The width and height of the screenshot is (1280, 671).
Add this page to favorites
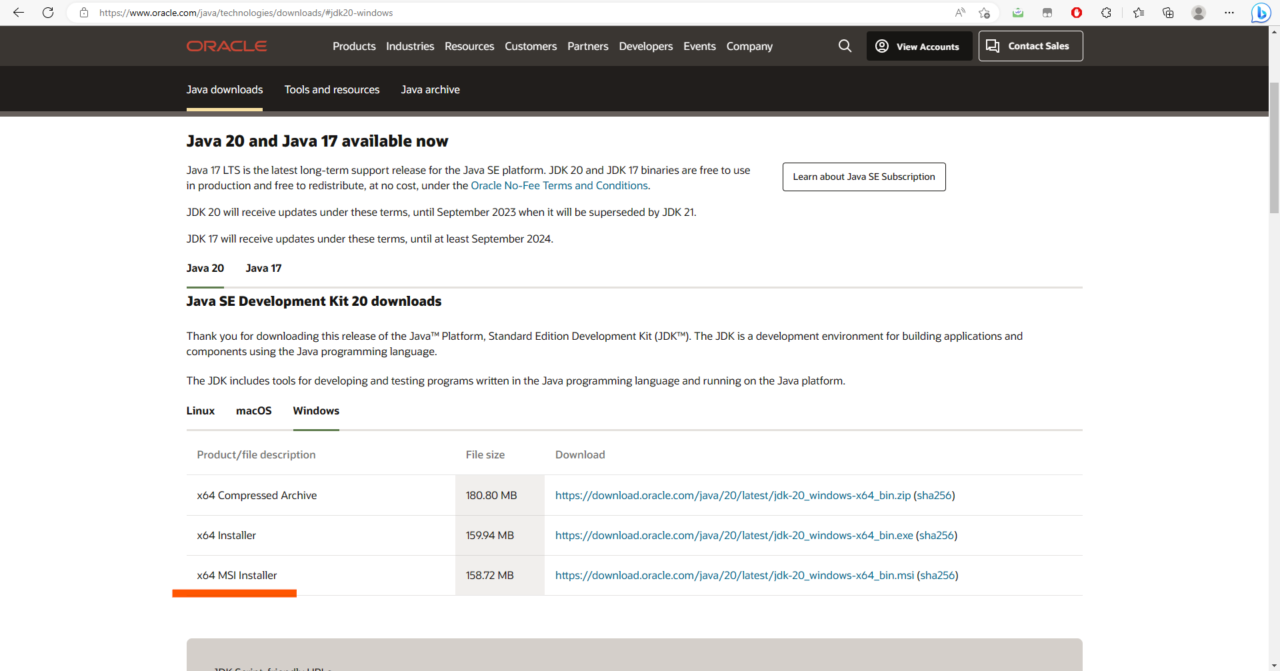(x=983, y=12)
